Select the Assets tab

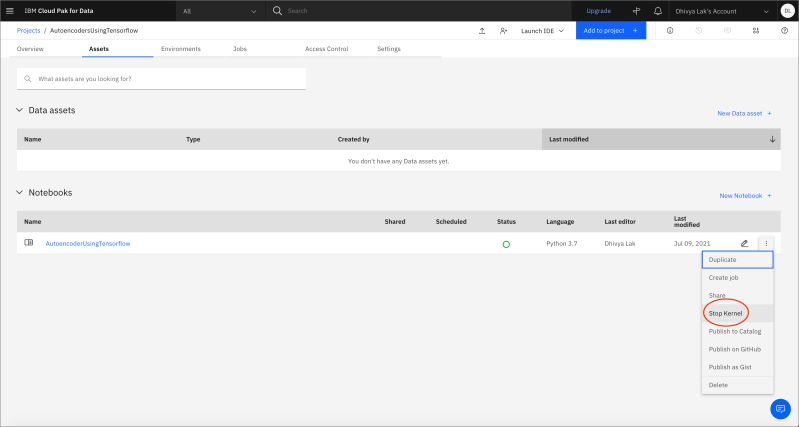tap(99, 49)
